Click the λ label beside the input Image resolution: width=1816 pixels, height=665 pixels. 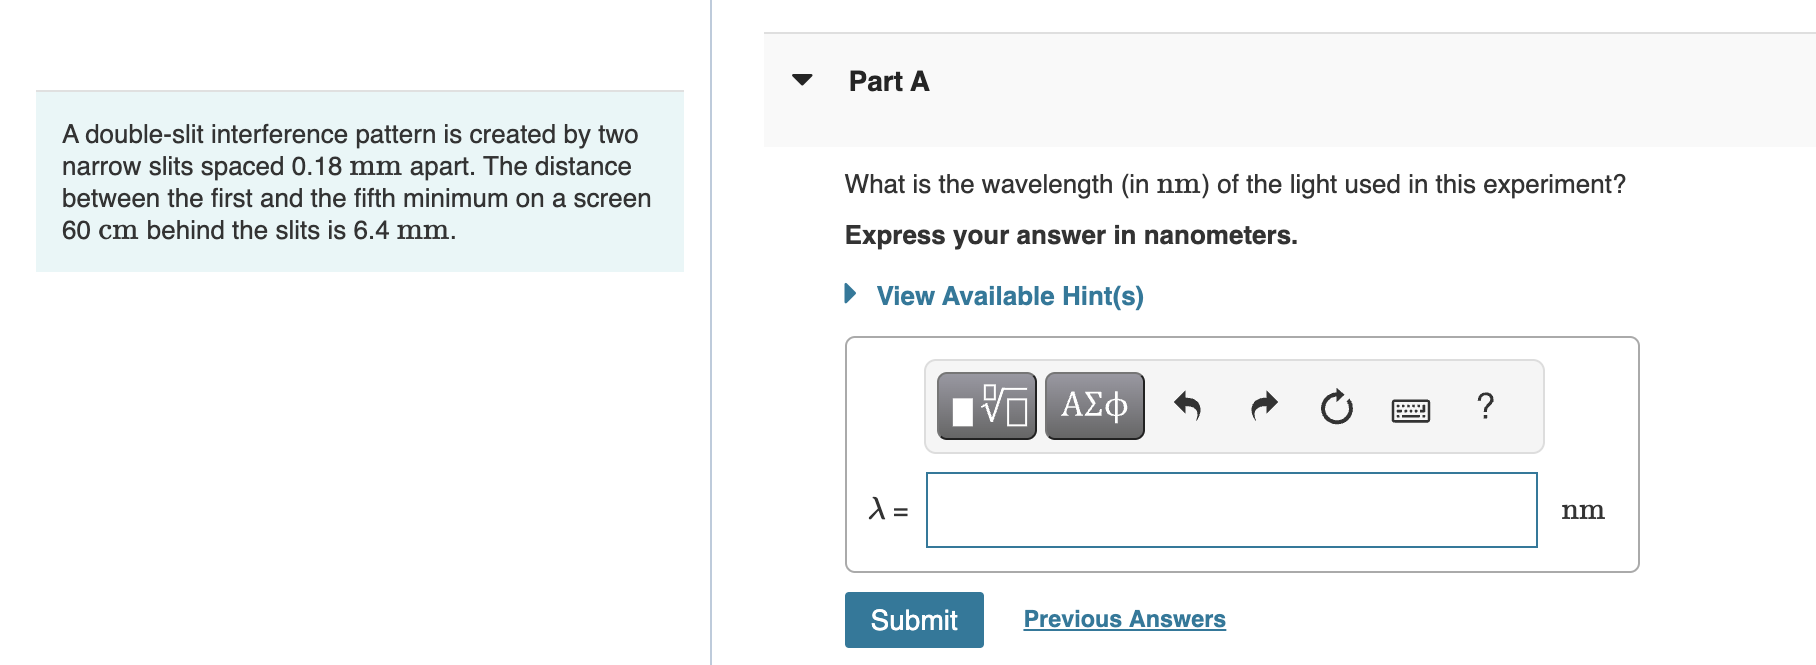pyautogui.click(x=883, y=510)
